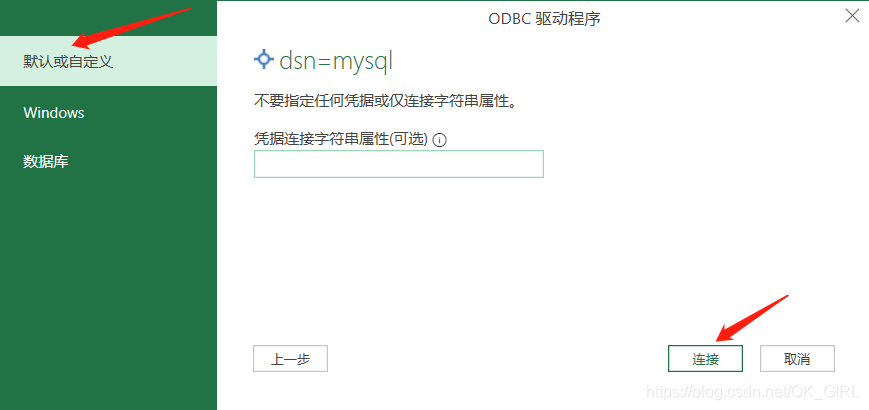Click the info icon after 凭据连接字符串属性(可选)
The image size is (869, 410).
pos(439,140)
